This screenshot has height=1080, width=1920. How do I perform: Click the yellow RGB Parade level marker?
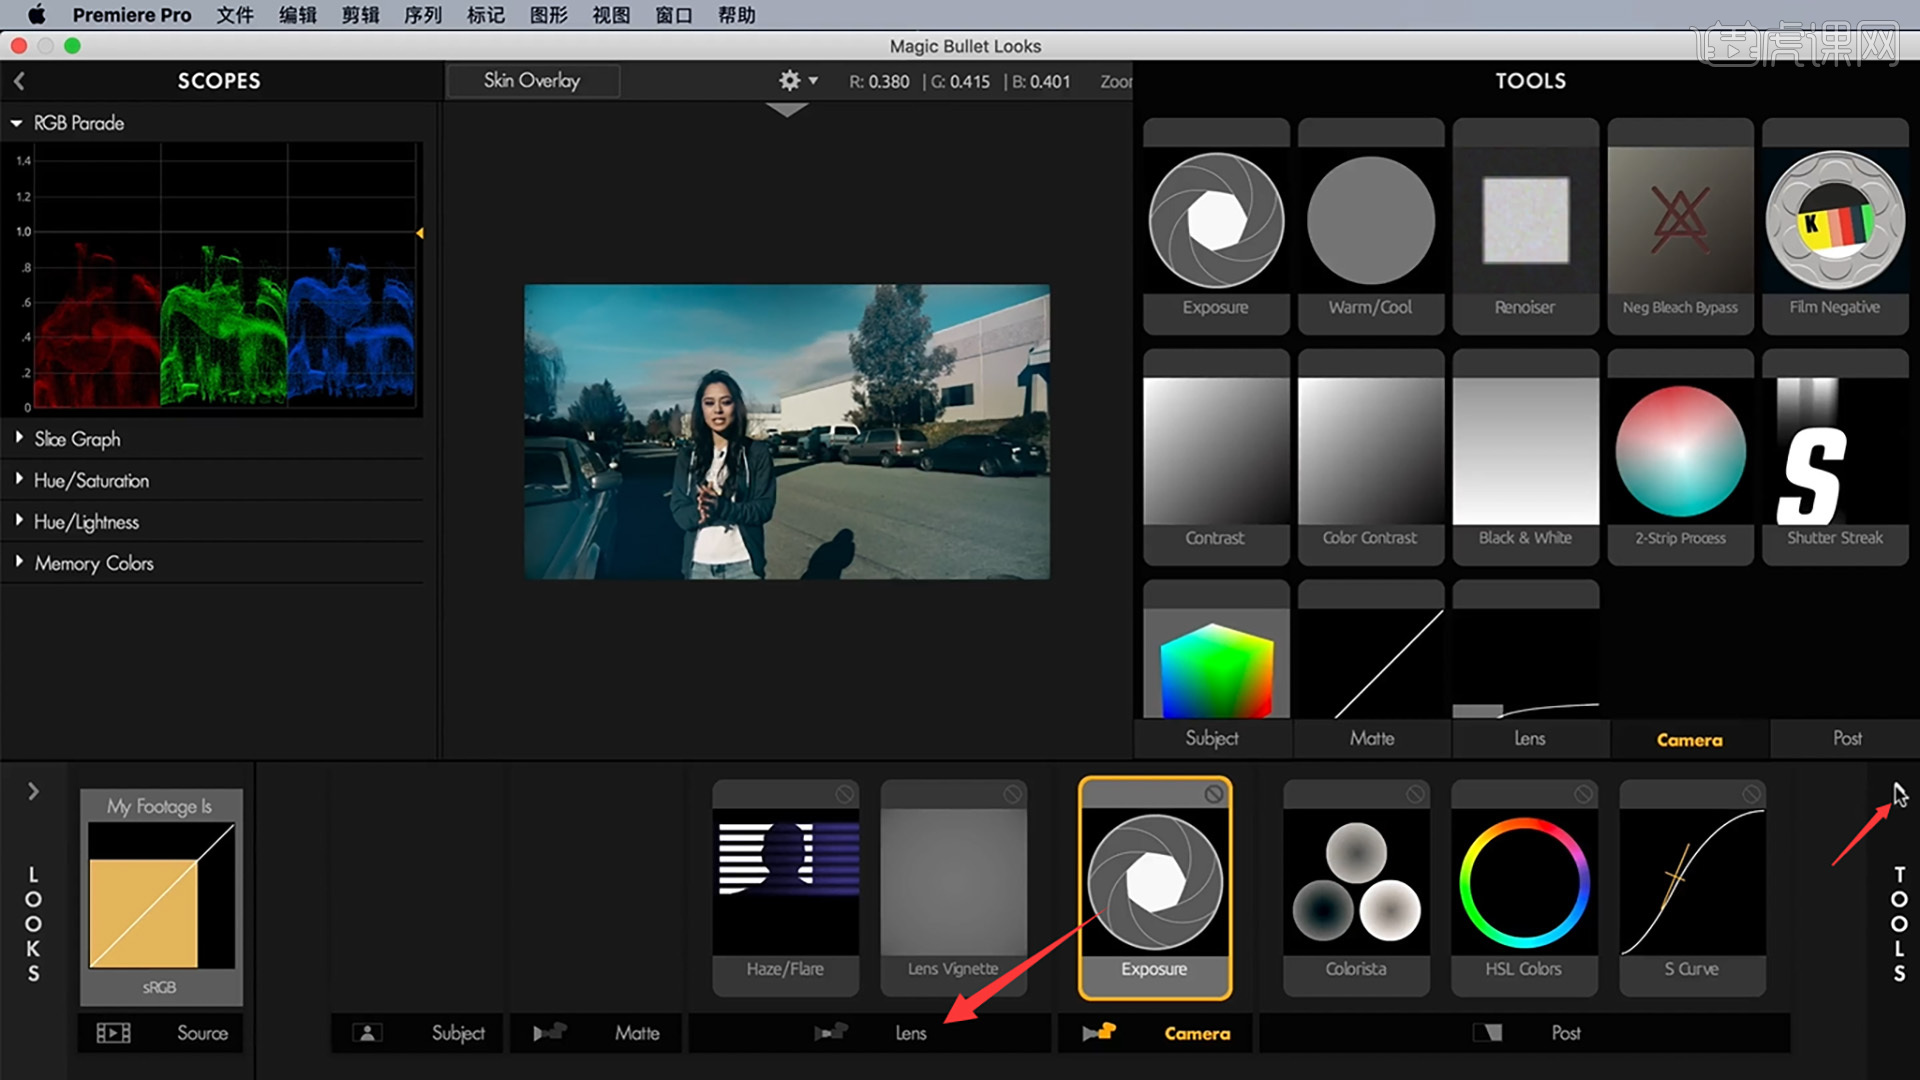419,233
